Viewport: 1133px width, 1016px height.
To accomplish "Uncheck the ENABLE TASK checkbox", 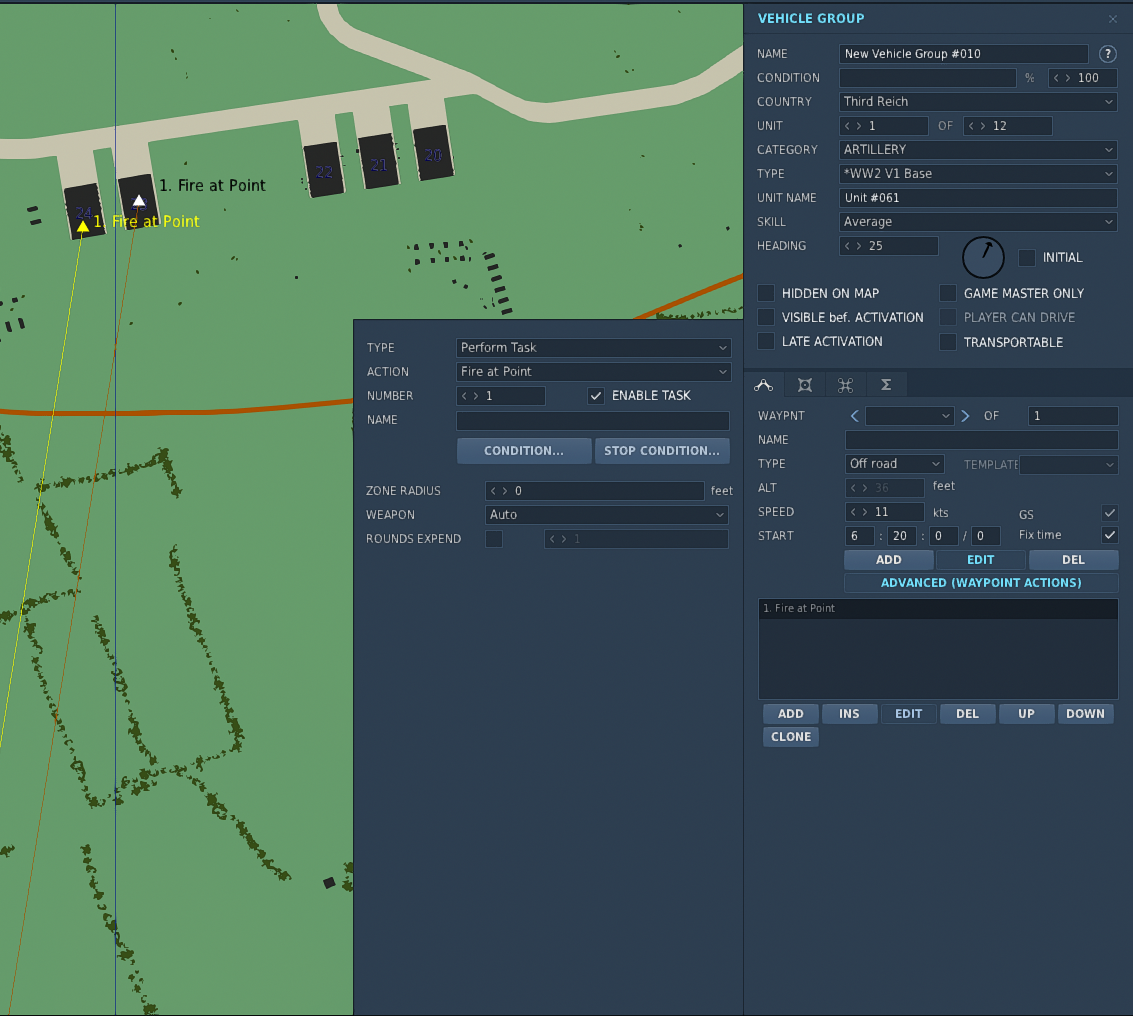I will click(x=595, y=395).
